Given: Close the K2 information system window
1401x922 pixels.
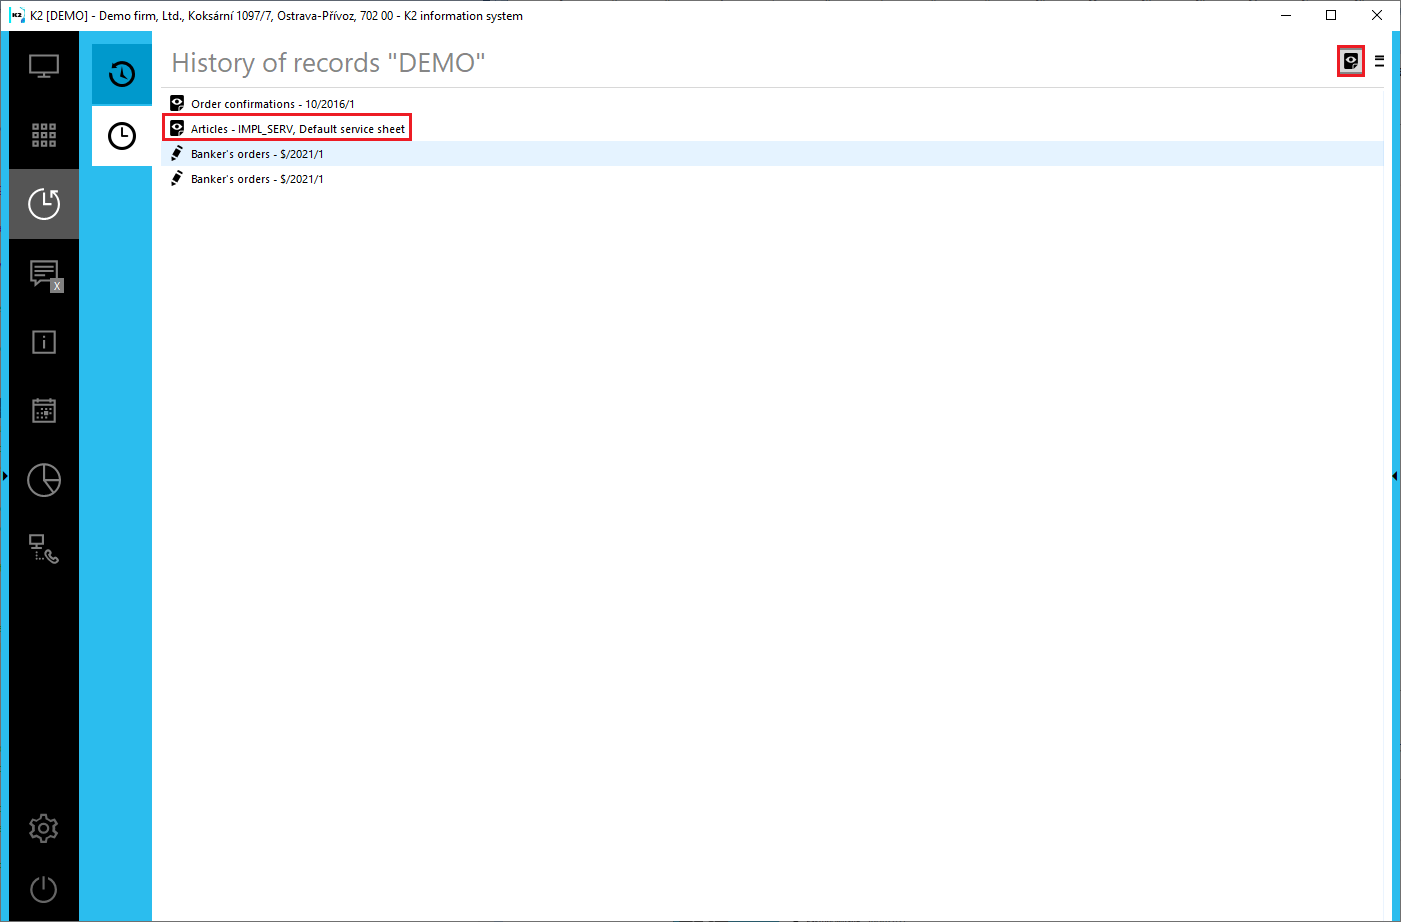Looking at the screenshot, I should coord(1377,15).
